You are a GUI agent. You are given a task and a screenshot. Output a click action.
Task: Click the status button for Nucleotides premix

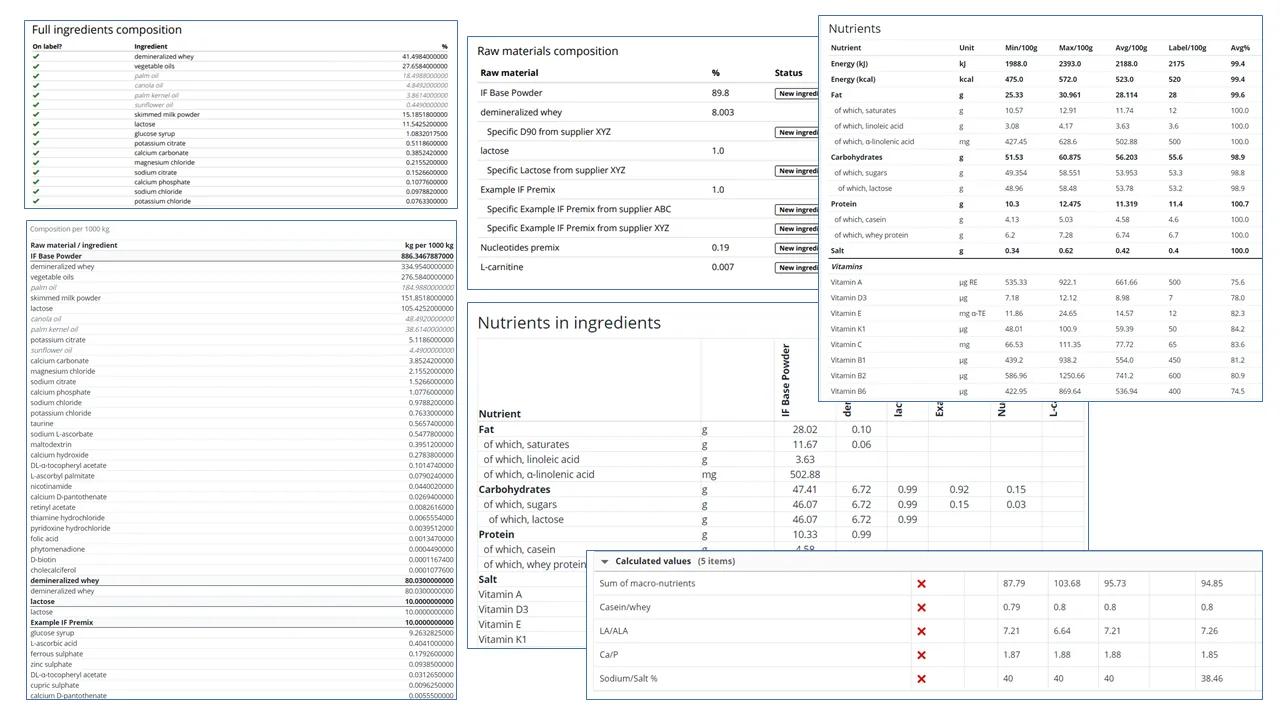pyautogui.click(x=797, y=248)
